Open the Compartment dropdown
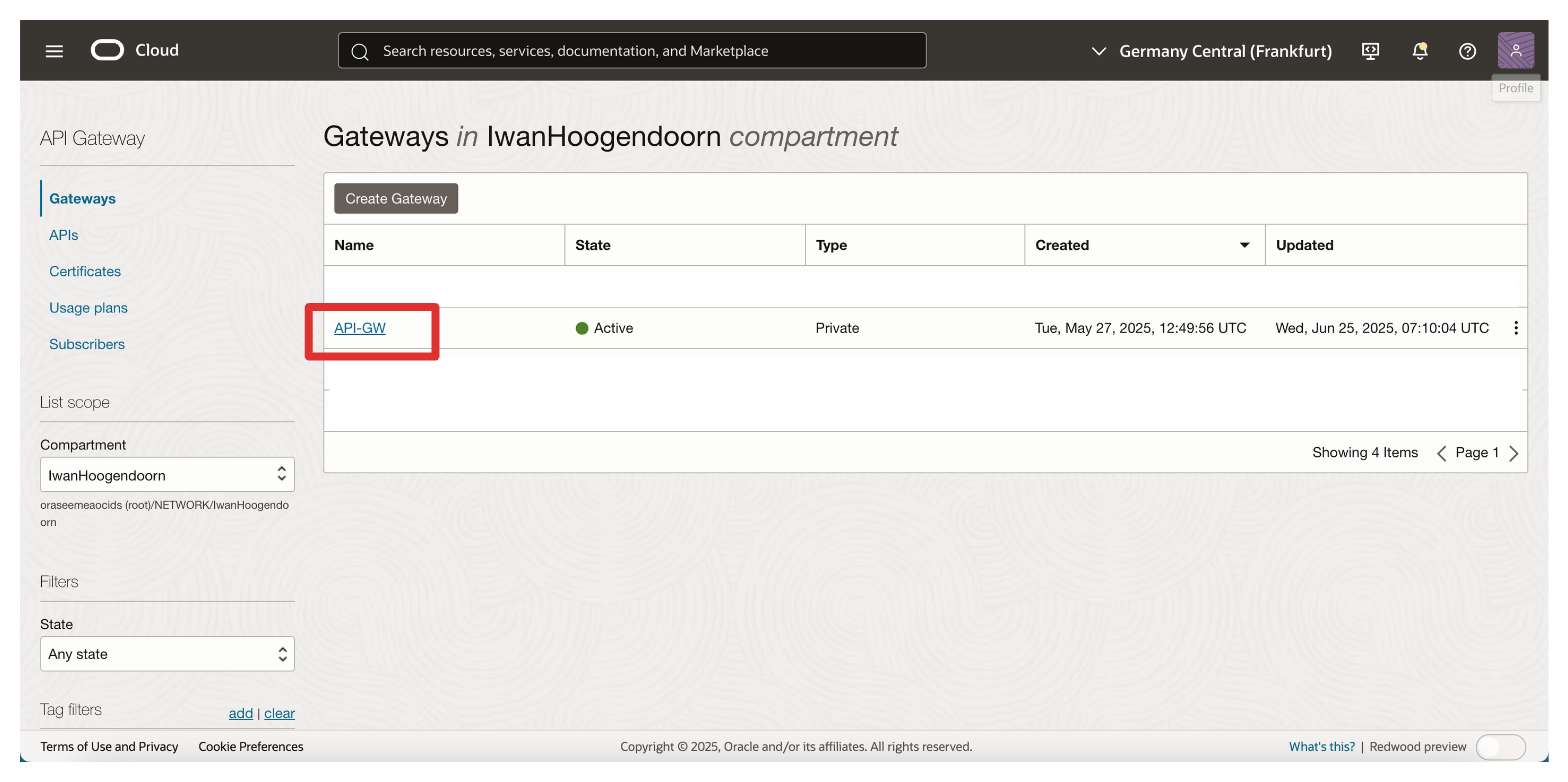Screen dimensions: 1568x782 (x=167, y=475)
